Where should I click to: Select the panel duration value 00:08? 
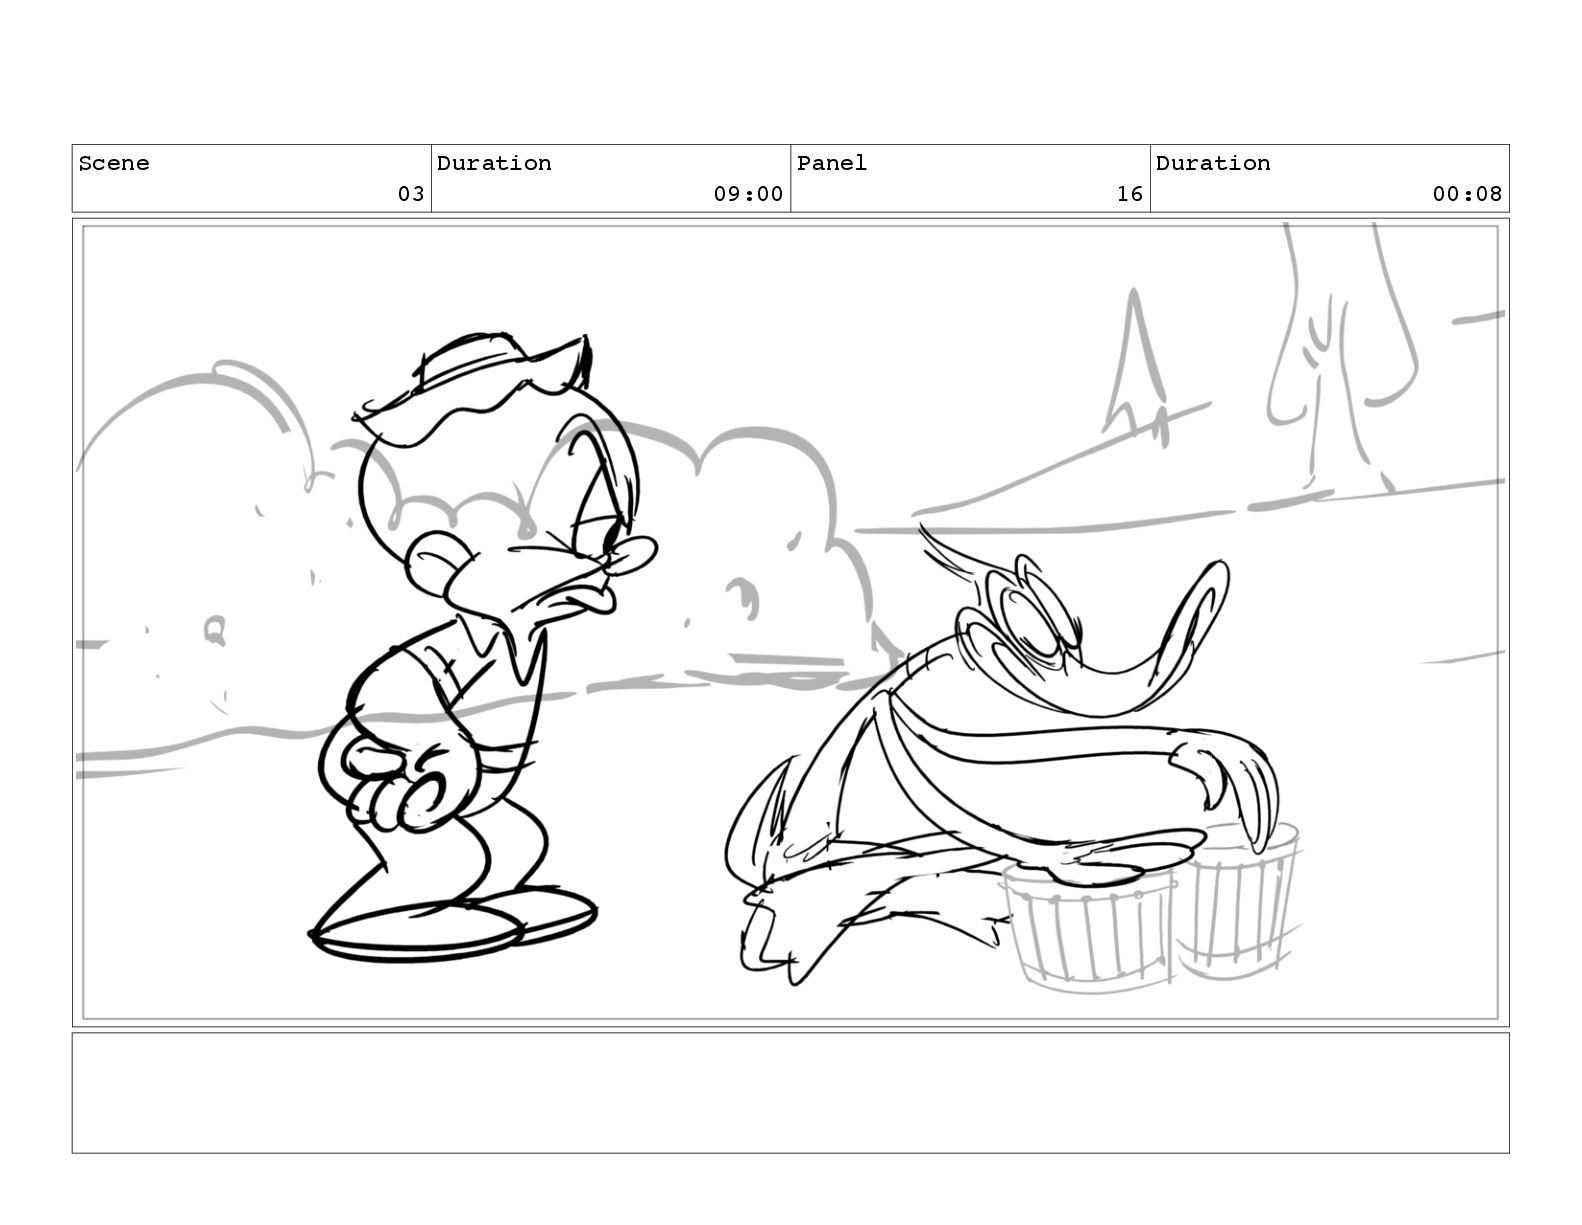pyautogui.click(x=1467, y=194)
